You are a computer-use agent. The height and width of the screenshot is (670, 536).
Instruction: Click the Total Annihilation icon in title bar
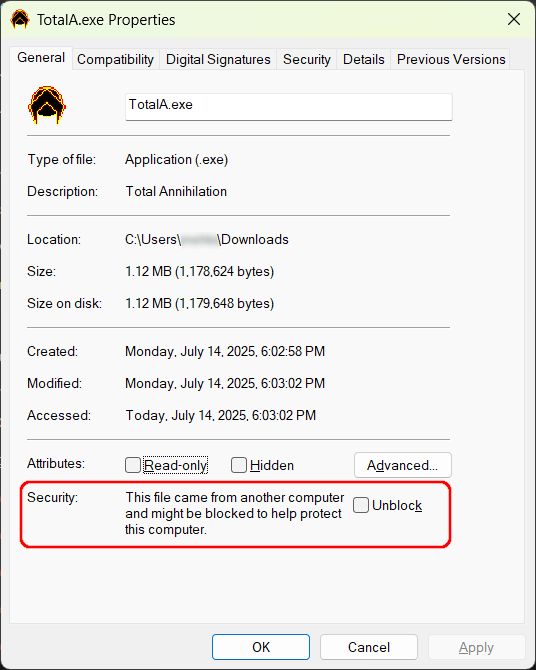coord(20,19)
